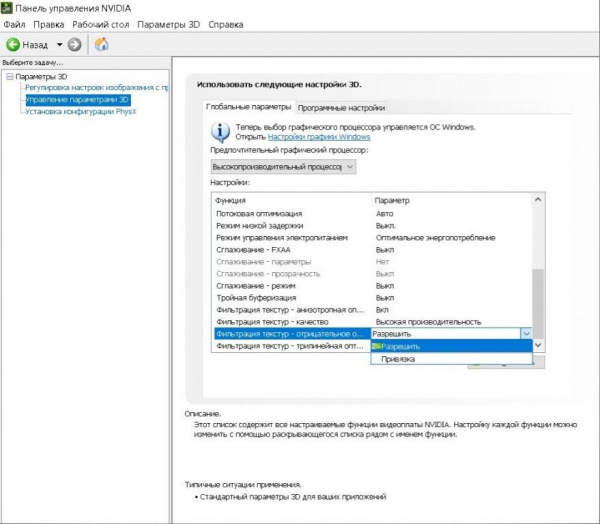Open the Правка menu
600x524 pixels.
click(49, 24)
